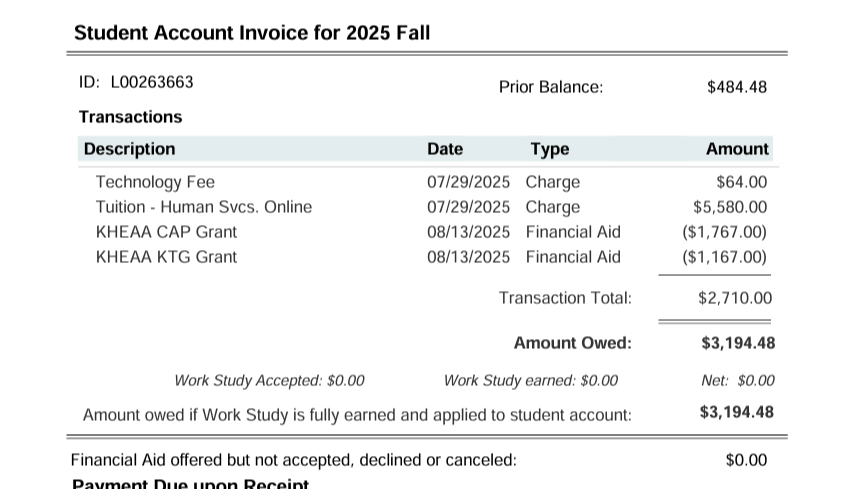The height and width of the screenshot is (489, 867).
Task: Click the Amount column header
Action: click(x=737, y=149)
